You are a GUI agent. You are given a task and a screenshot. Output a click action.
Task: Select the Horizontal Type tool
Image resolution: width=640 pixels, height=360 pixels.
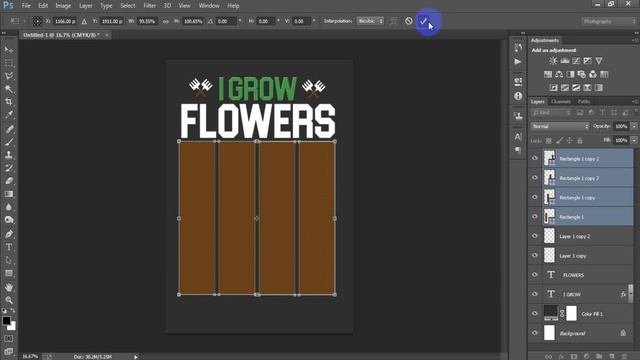[x=9, y=247]
